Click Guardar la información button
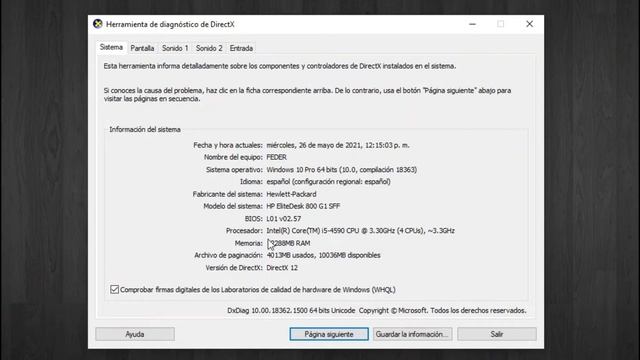The width and height of the screenshot is (640, 360). click(412, 334)
